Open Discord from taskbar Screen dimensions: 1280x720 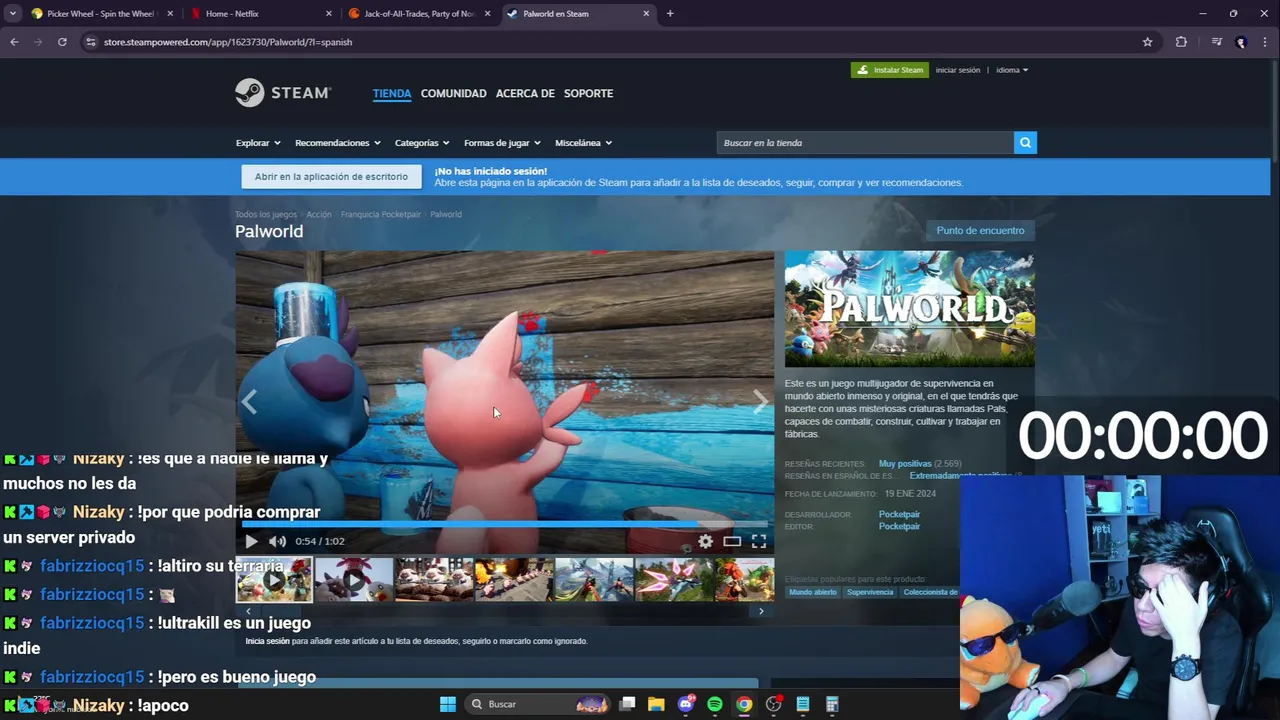[x=686, y=704]
